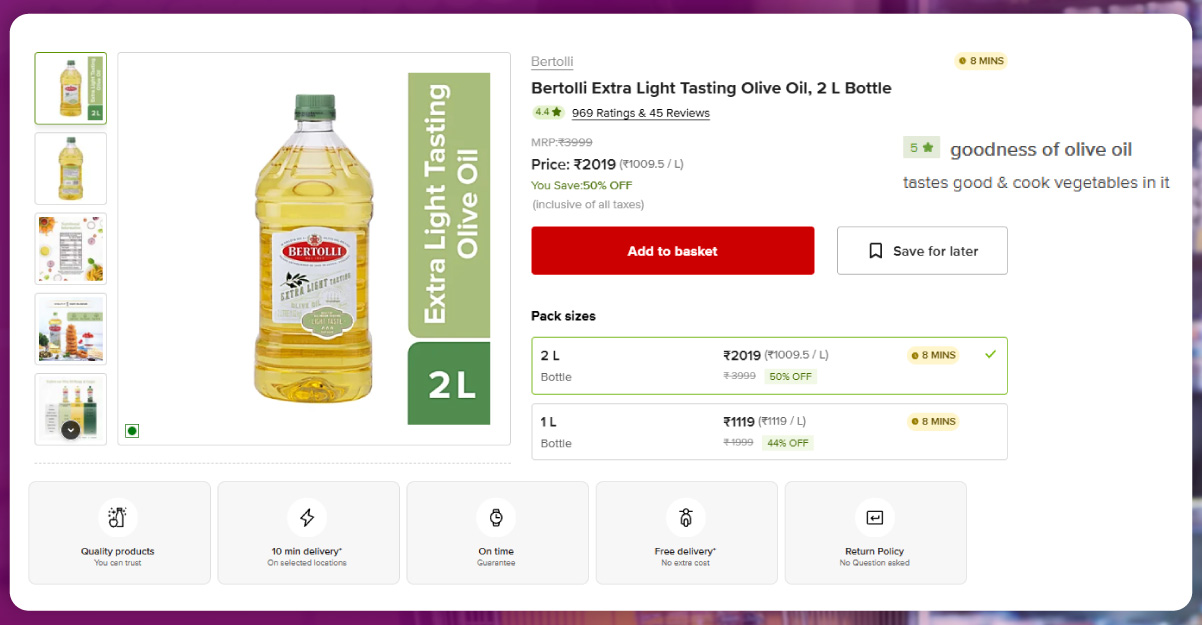Select the first bottle thumbnail
This screenshot has width=1202, height=625.
[x=70, y=89]
